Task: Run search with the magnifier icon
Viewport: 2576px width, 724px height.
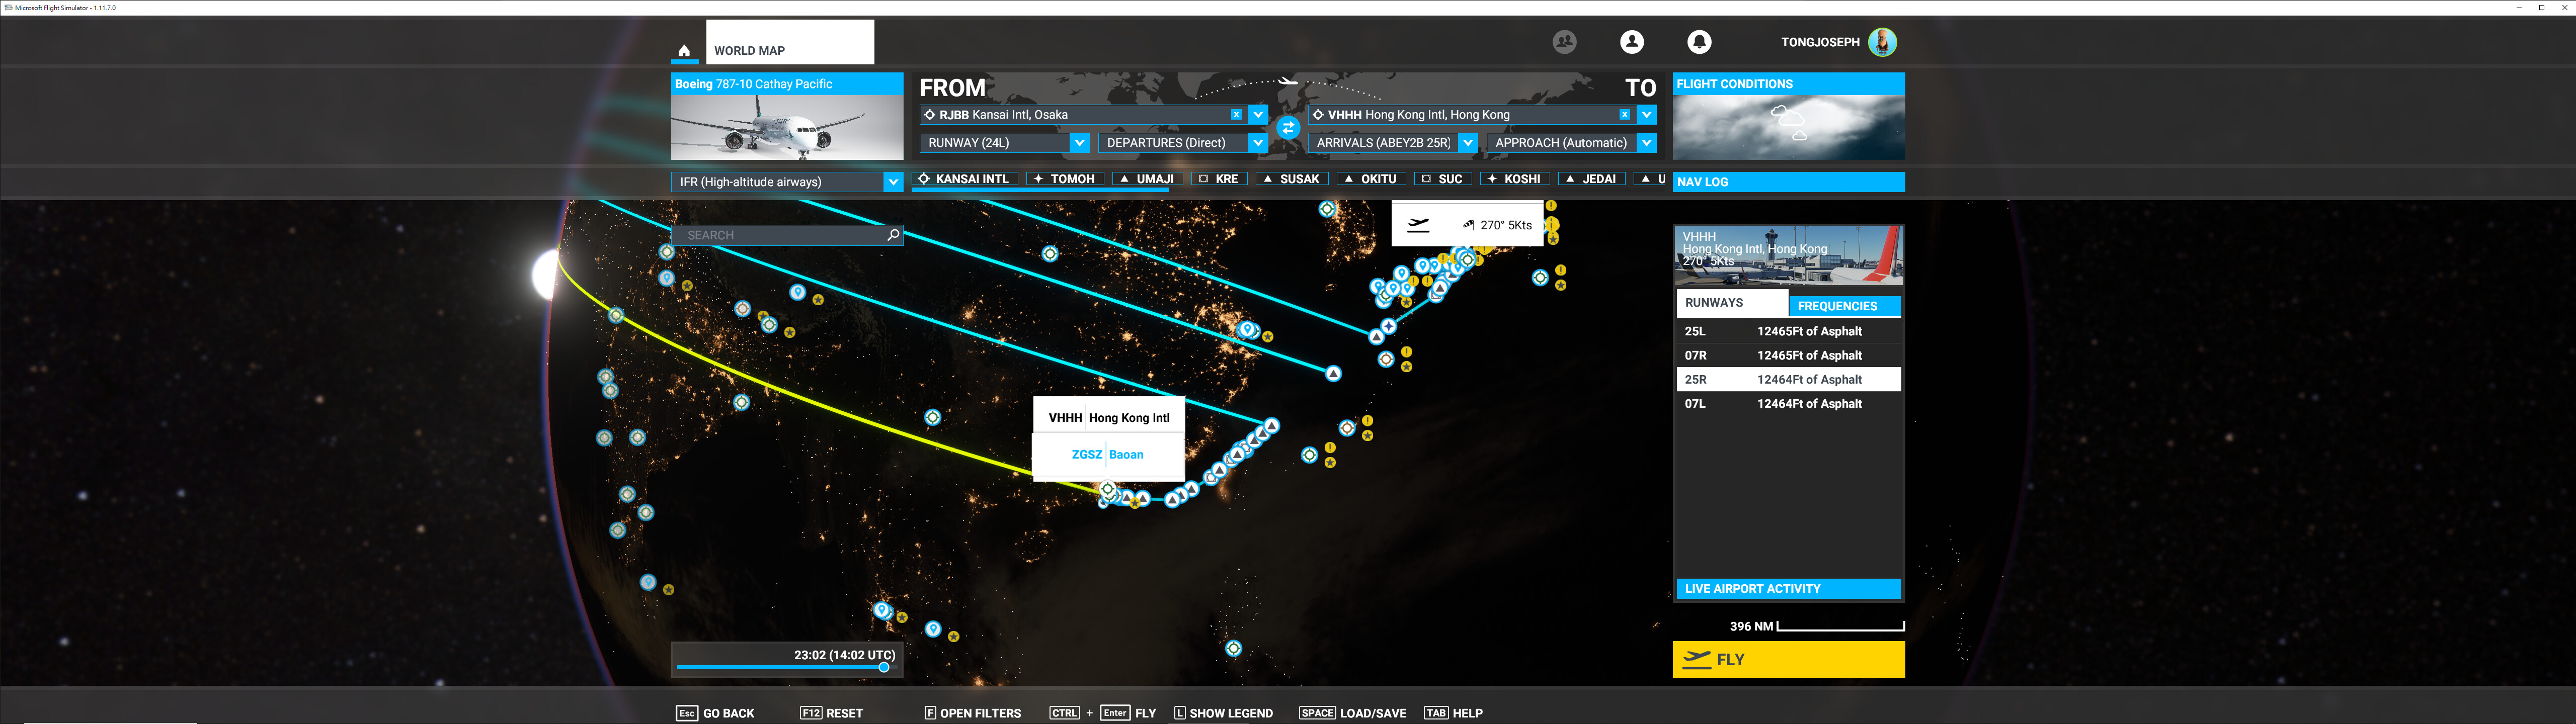Action: pos(893,235)
